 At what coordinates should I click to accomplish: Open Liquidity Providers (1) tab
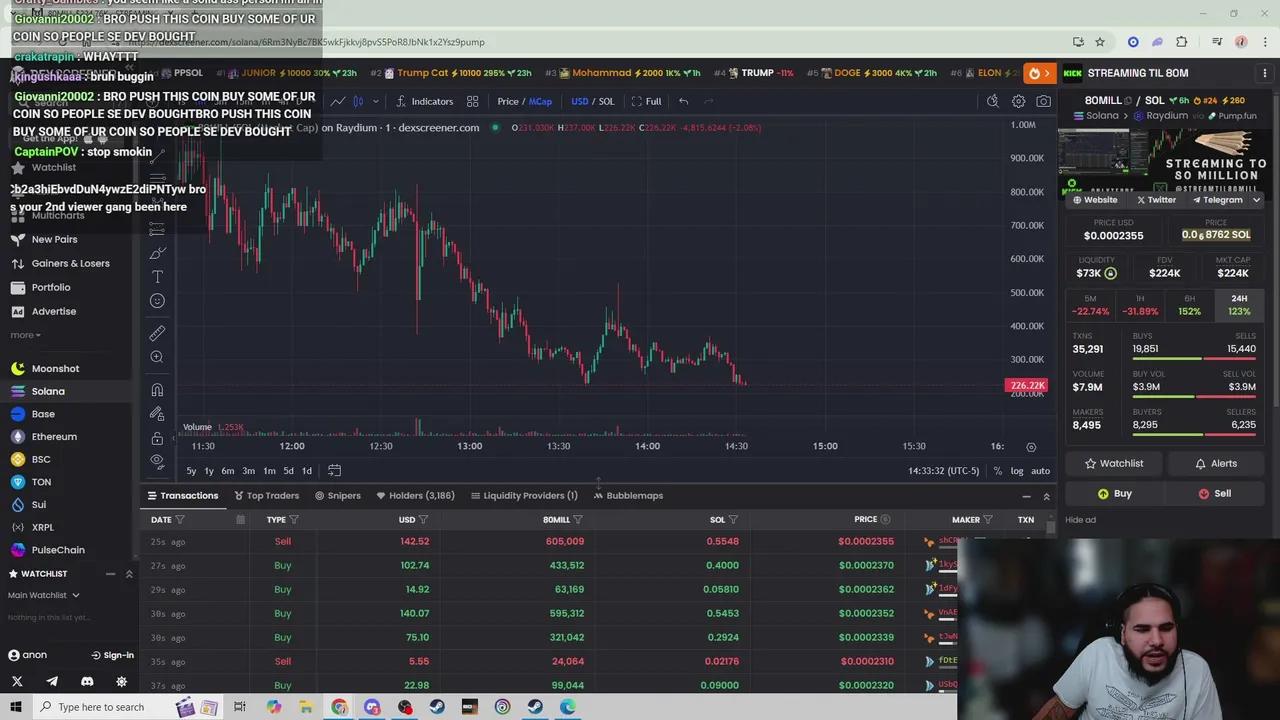pos(524,495)
